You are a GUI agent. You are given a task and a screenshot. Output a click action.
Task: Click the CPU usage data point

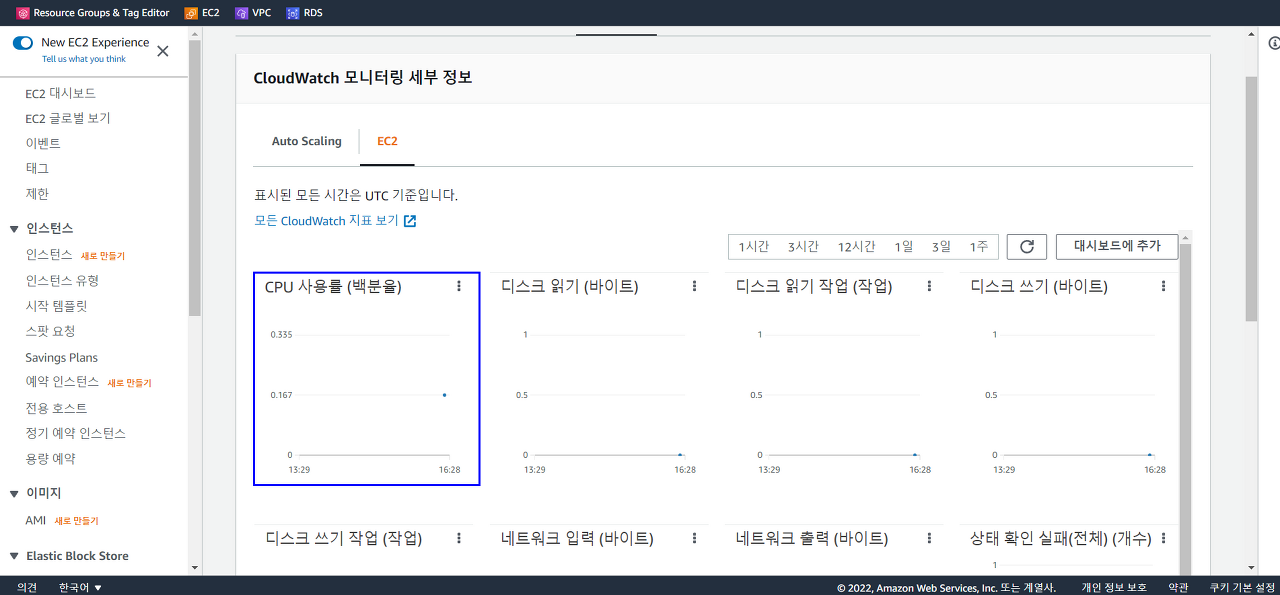(x=444, y=395)
